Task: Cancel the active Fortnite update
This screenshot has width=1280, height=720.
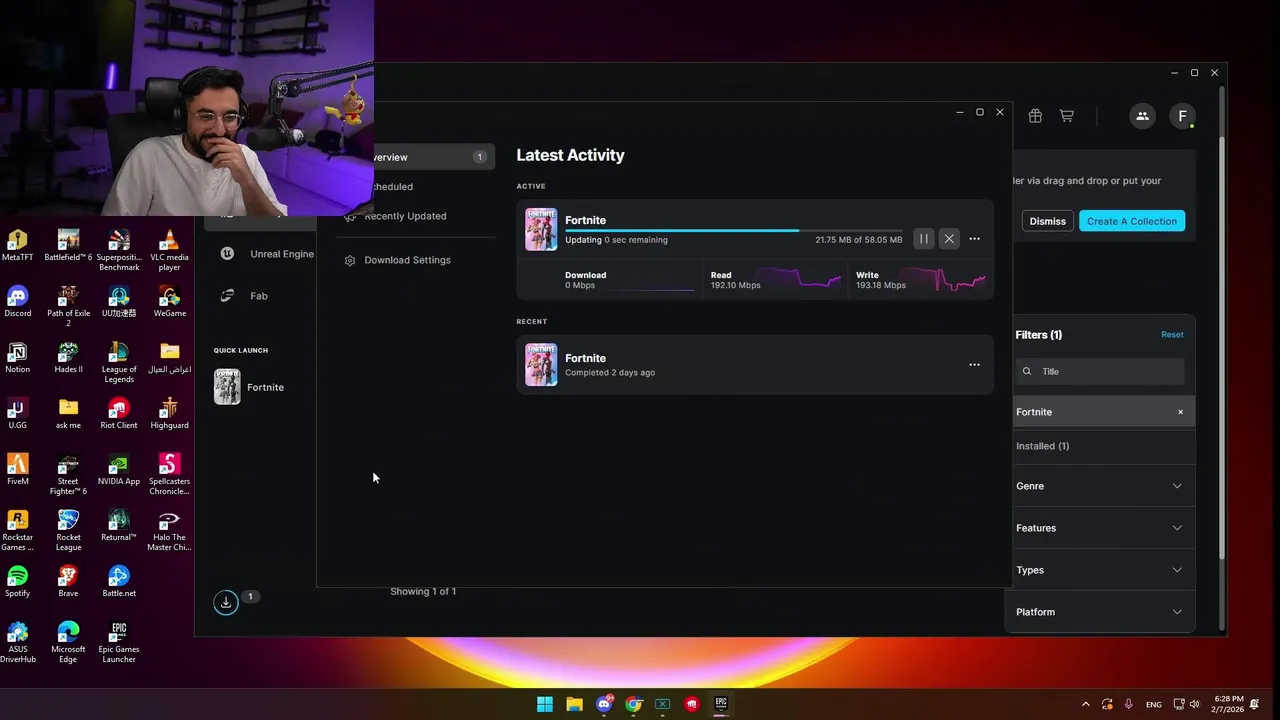Action: pos(949,239)
